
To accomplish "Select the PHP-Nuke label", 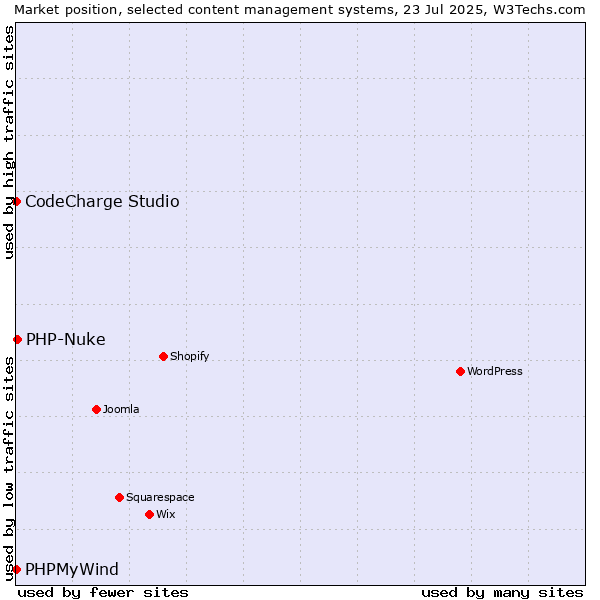I will 66,340.
